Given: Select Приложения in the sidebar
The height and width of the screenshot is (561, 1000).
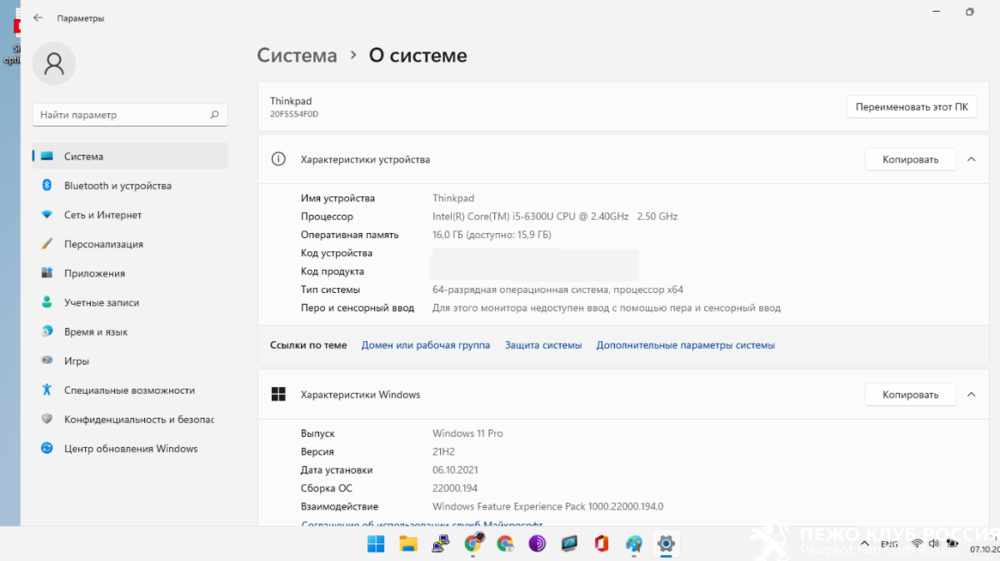Looking at the screenshot, I should pyautogui.click(x=94, y=273).
